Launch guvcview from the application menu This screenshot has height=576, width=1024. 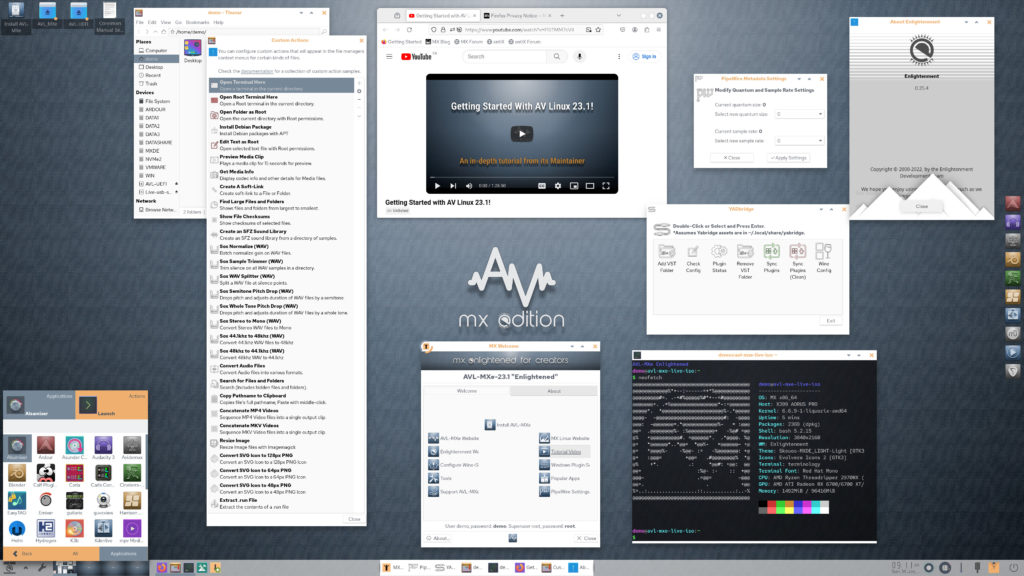103,504
